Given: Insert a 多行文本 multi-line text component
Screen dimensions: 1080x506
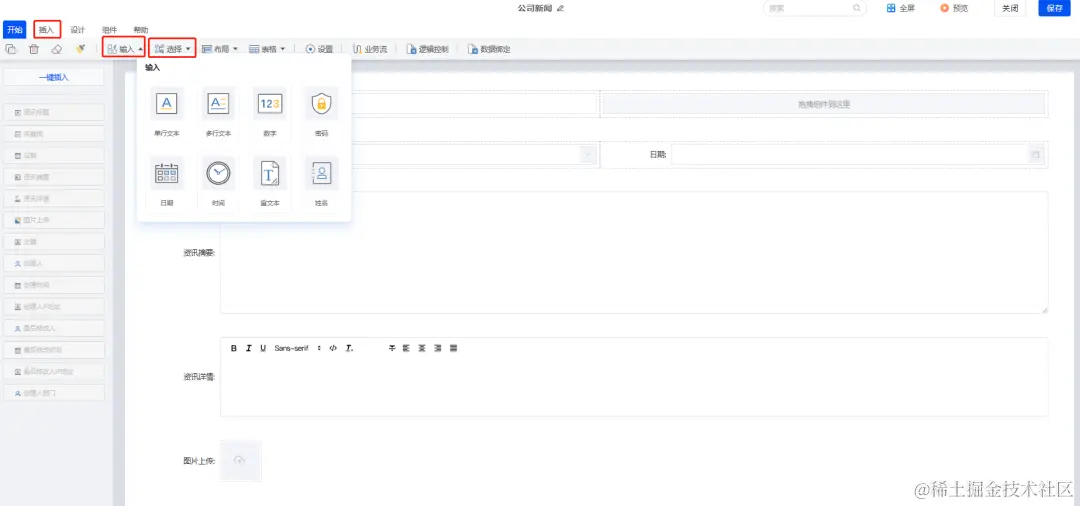Looking at the screenshot, I should pos(218,112).
